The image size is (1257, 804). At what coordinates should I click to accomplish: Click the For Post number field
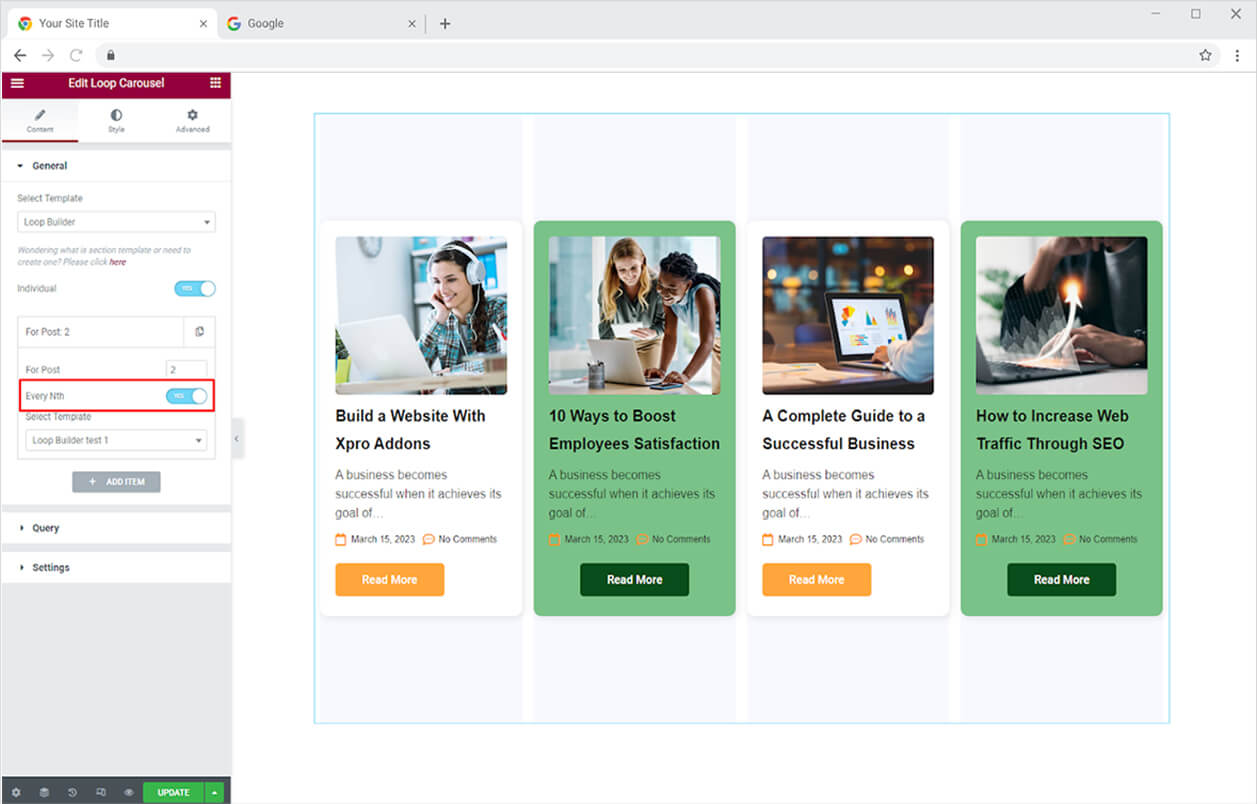186,370
